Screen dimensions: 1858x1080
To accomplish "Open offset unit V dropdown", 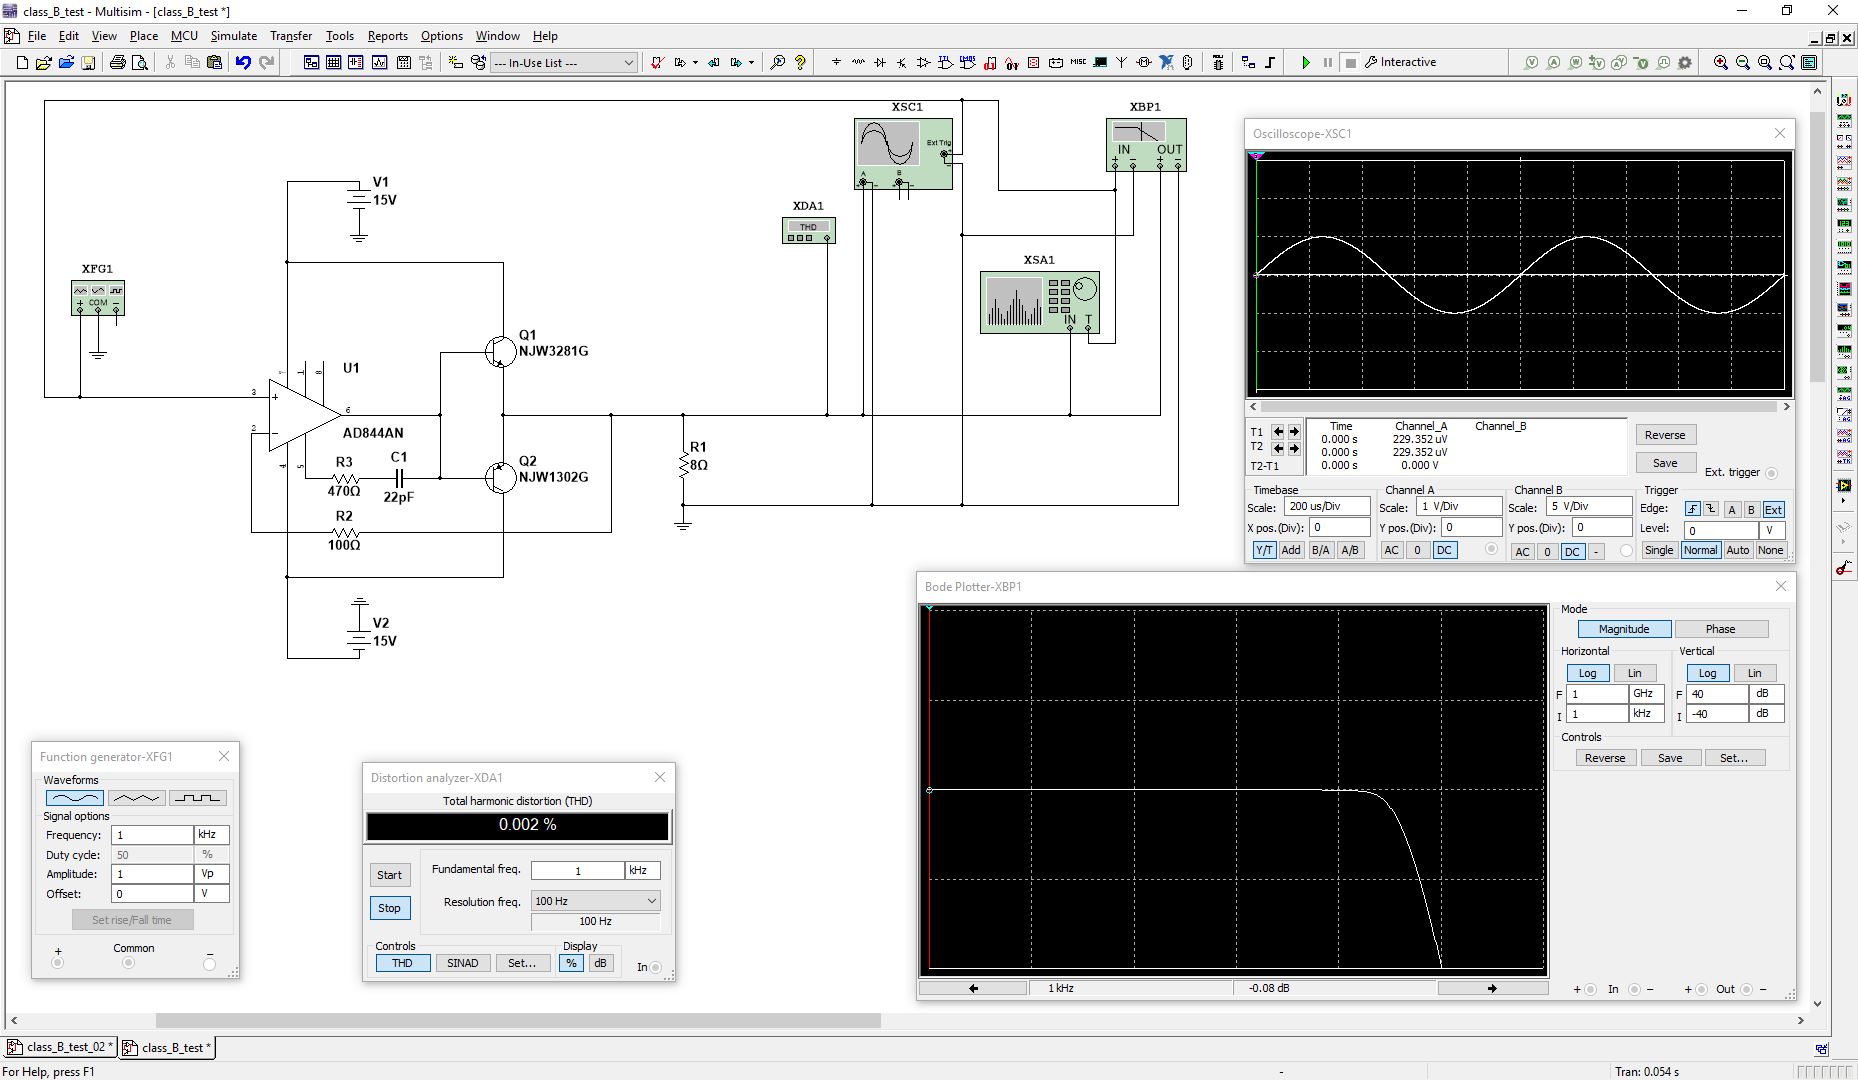I will coord(212,894).
